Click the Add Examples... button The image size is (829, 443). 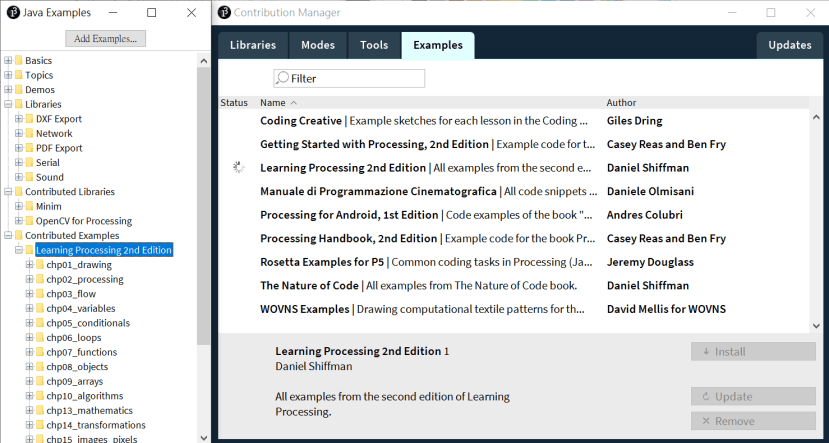click(x=105, y=39)
